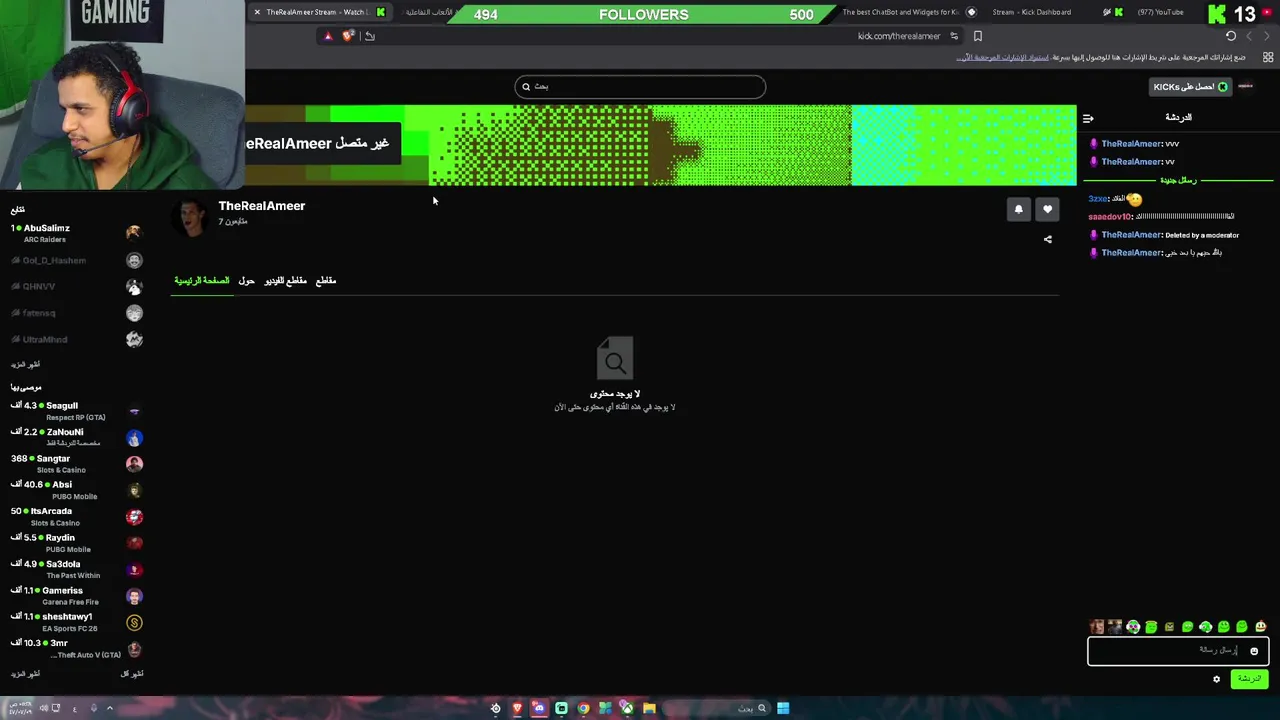Click the AbuSalimz avatar thumbnail
Image resolution: width=1280 pixels, height=720 pixels.
(x=135, y=233)
